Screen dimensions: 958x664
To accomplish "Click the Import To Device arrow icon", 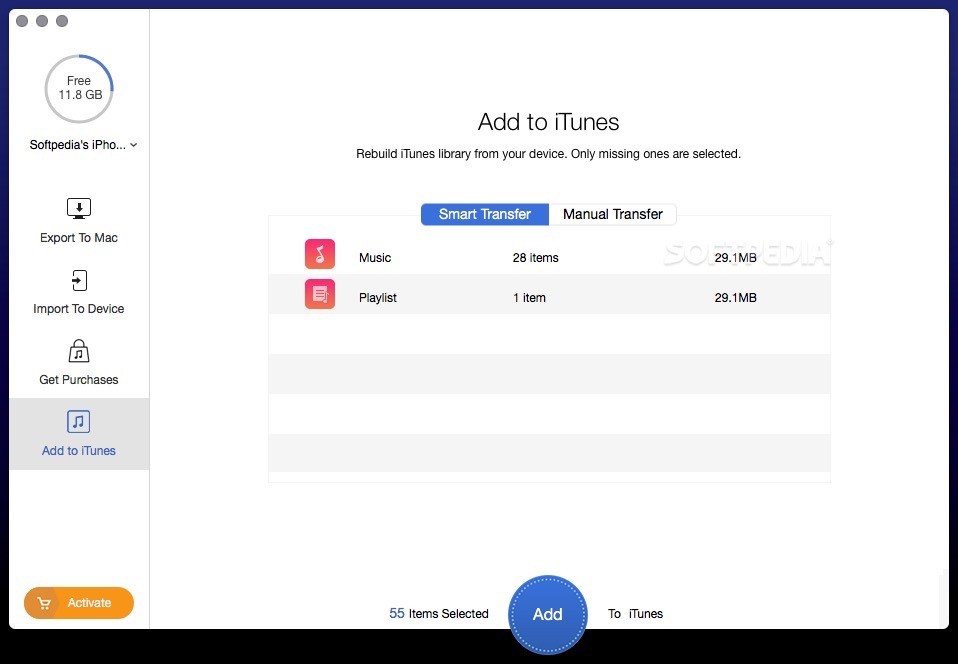I will [x=78, y=280].
